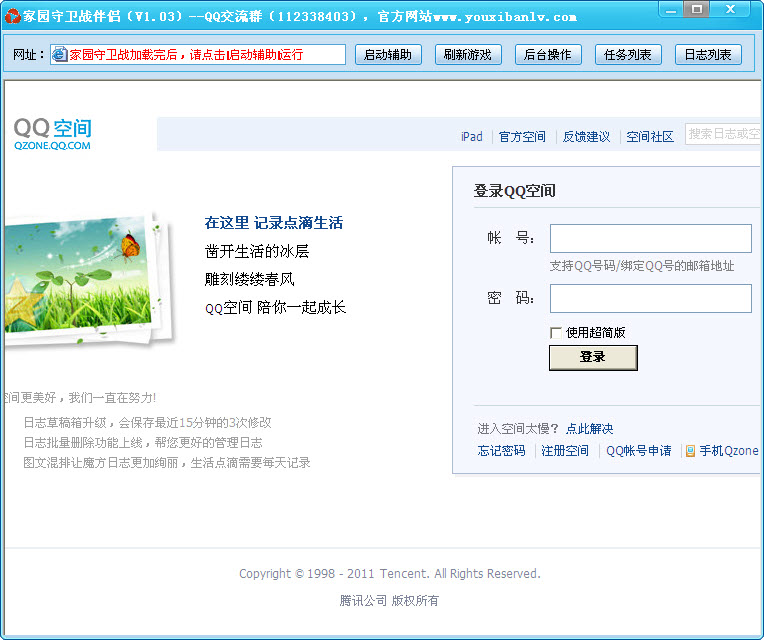The width and height of the screenshot is (764, 640).
Task: Click the 登录QQ空间 heading
Action: 515,191
